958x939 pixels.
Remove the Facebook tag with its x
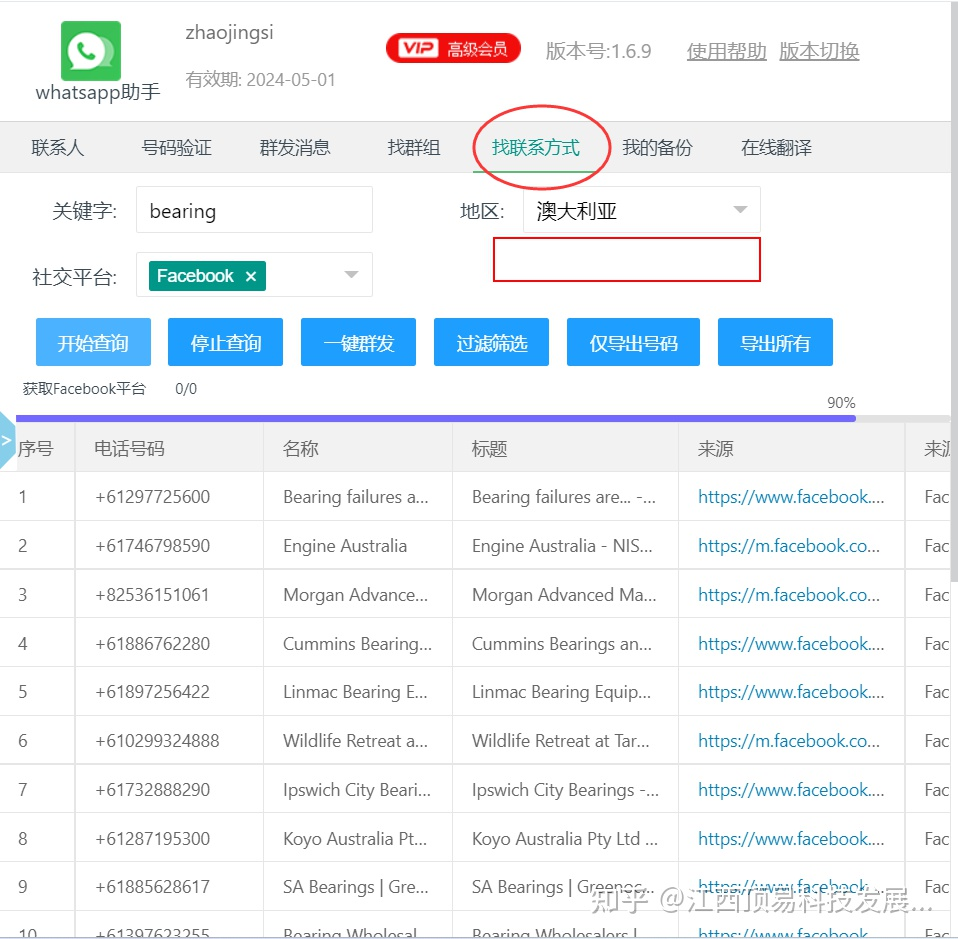(250, 276)
